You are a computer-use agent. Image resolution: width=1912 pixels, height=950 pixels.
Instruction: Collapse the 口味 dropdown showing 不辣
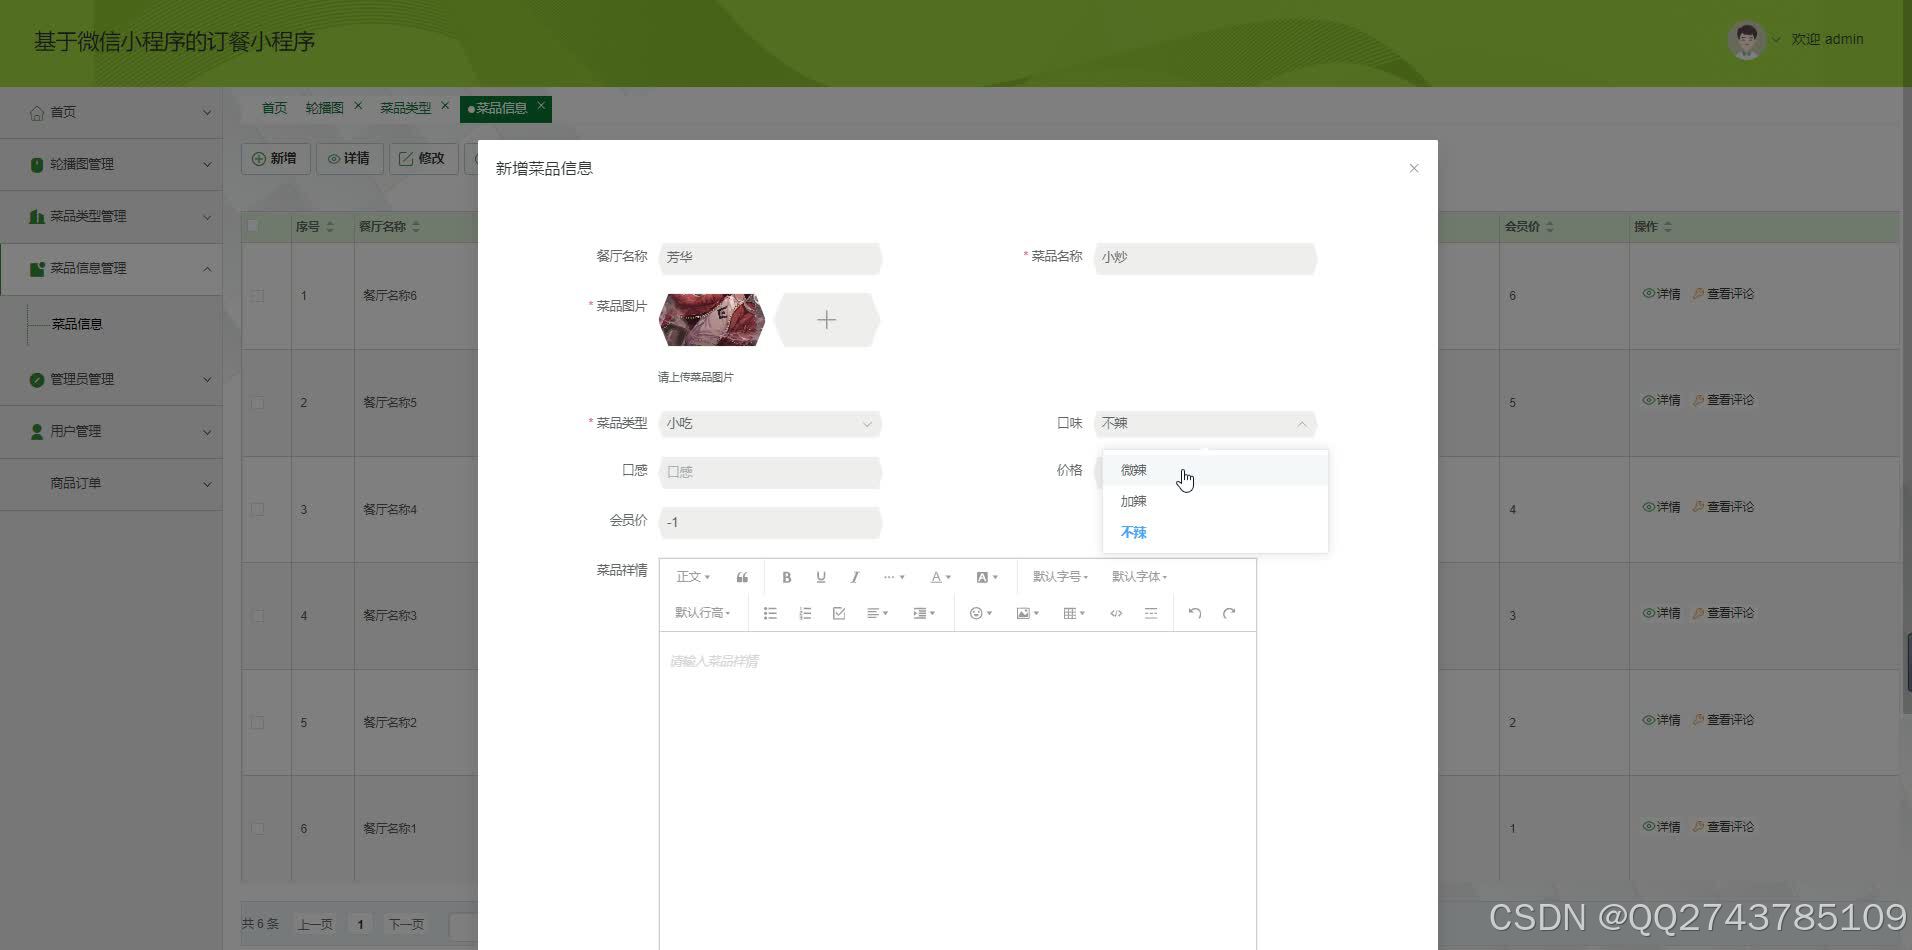(1205, 424)
